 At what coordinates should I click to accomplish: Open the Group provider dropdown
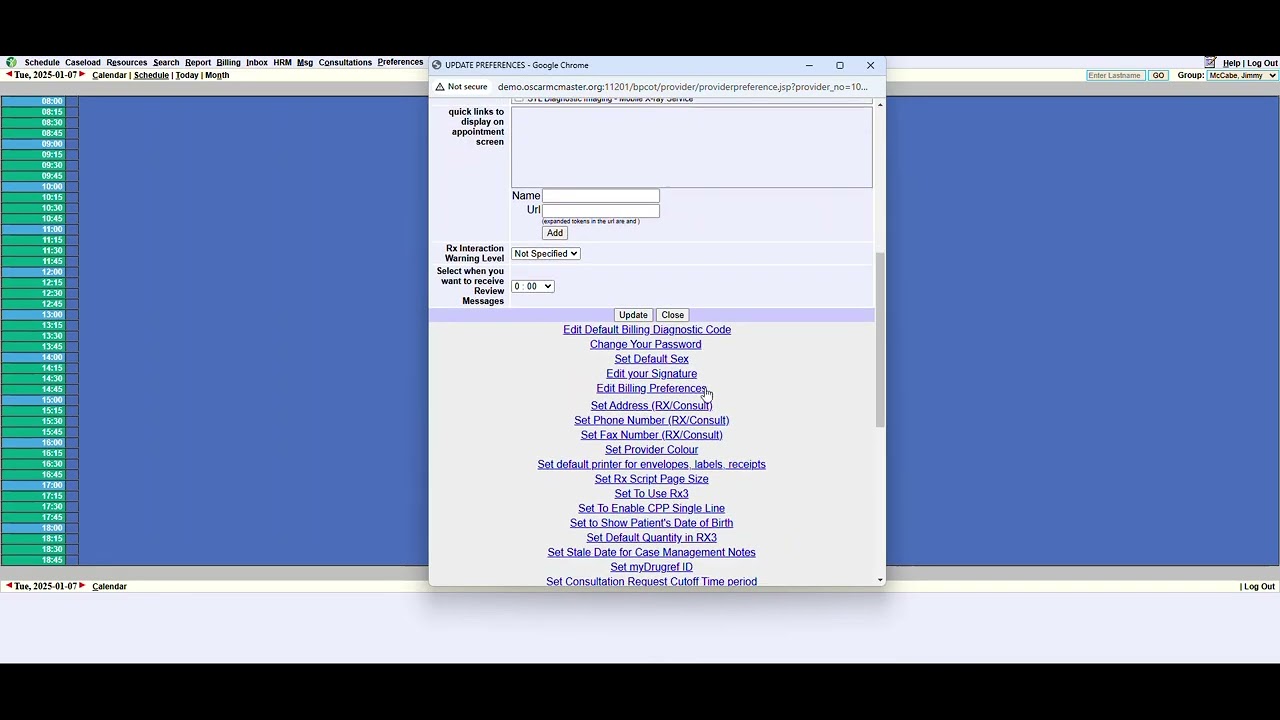pyautogui.click(x=1242, y=76)
